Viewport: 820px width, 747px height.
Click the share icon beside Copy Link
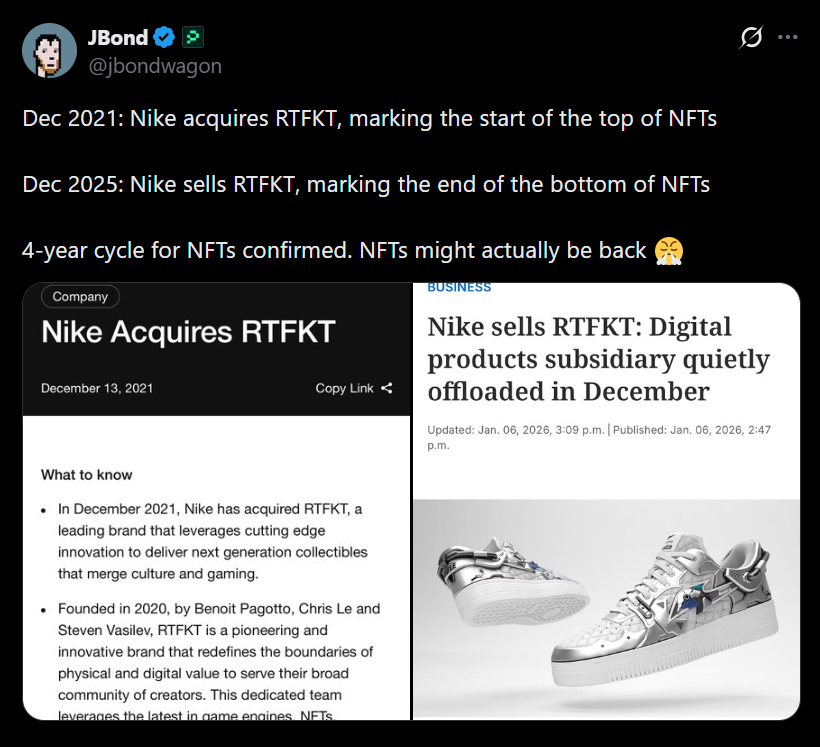point(386,388)
